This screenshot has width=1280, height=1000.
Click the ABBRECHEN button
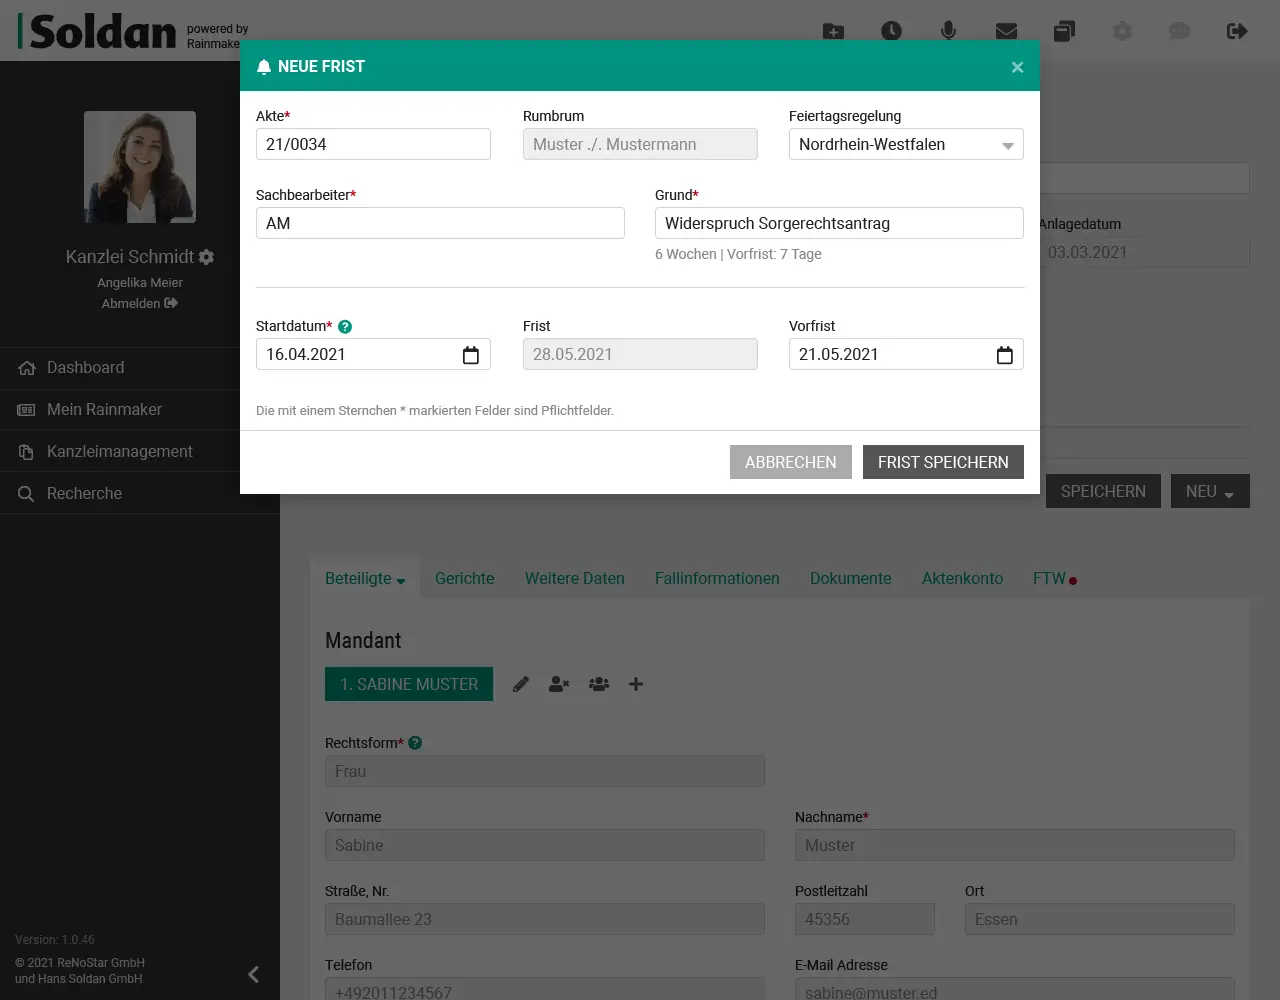(790, 462)
